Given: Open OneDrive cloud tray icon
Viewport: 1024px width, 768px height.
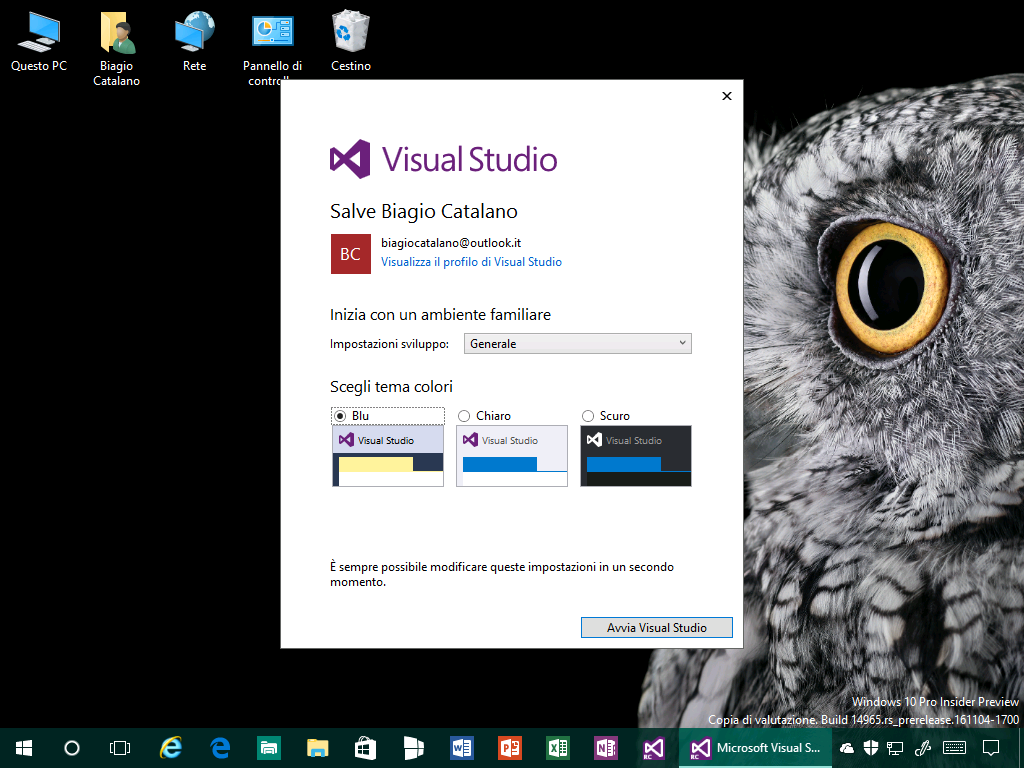Looking at the screenshot, I should pos(847,748).
